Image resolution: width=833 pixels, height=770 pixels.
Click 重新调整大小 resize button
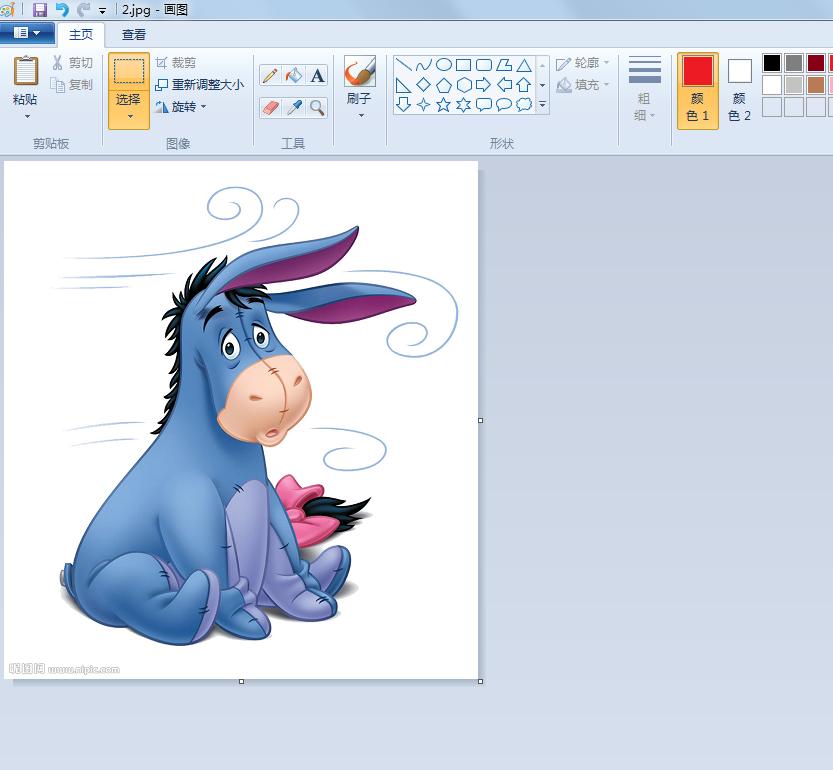click(x=200, y=85)
